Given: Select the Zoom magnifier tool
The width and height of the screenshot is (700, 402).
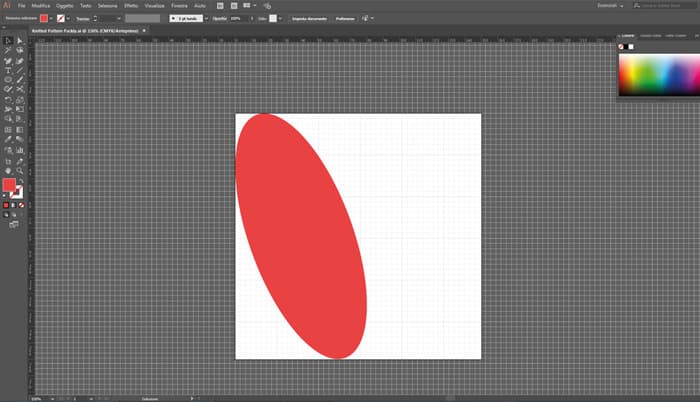Looking at the screenshot, I should pyautogui.click(x=20, y=170).
